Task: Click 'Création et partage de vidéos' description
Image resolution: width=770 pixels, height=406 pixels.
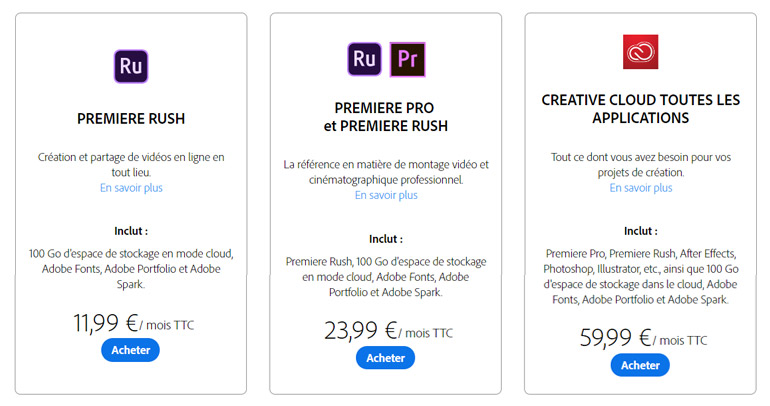Action: click(131, 164)
